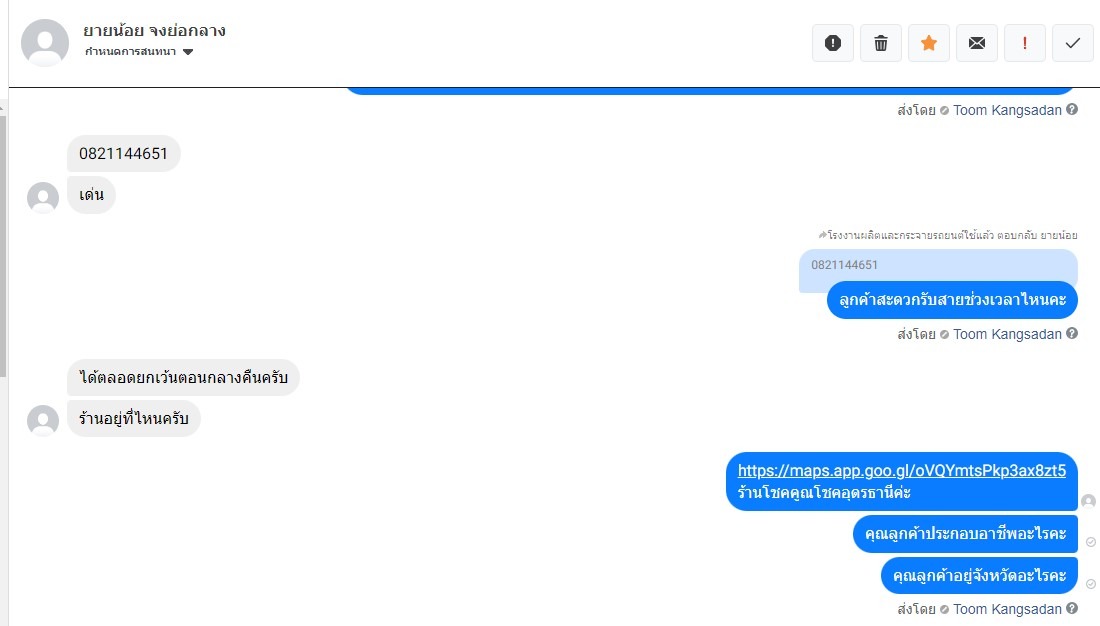Screen dimensions: 1100x626
Task: Flag conversation with the red exclamation icon
Action: (x=1025, y=43)
